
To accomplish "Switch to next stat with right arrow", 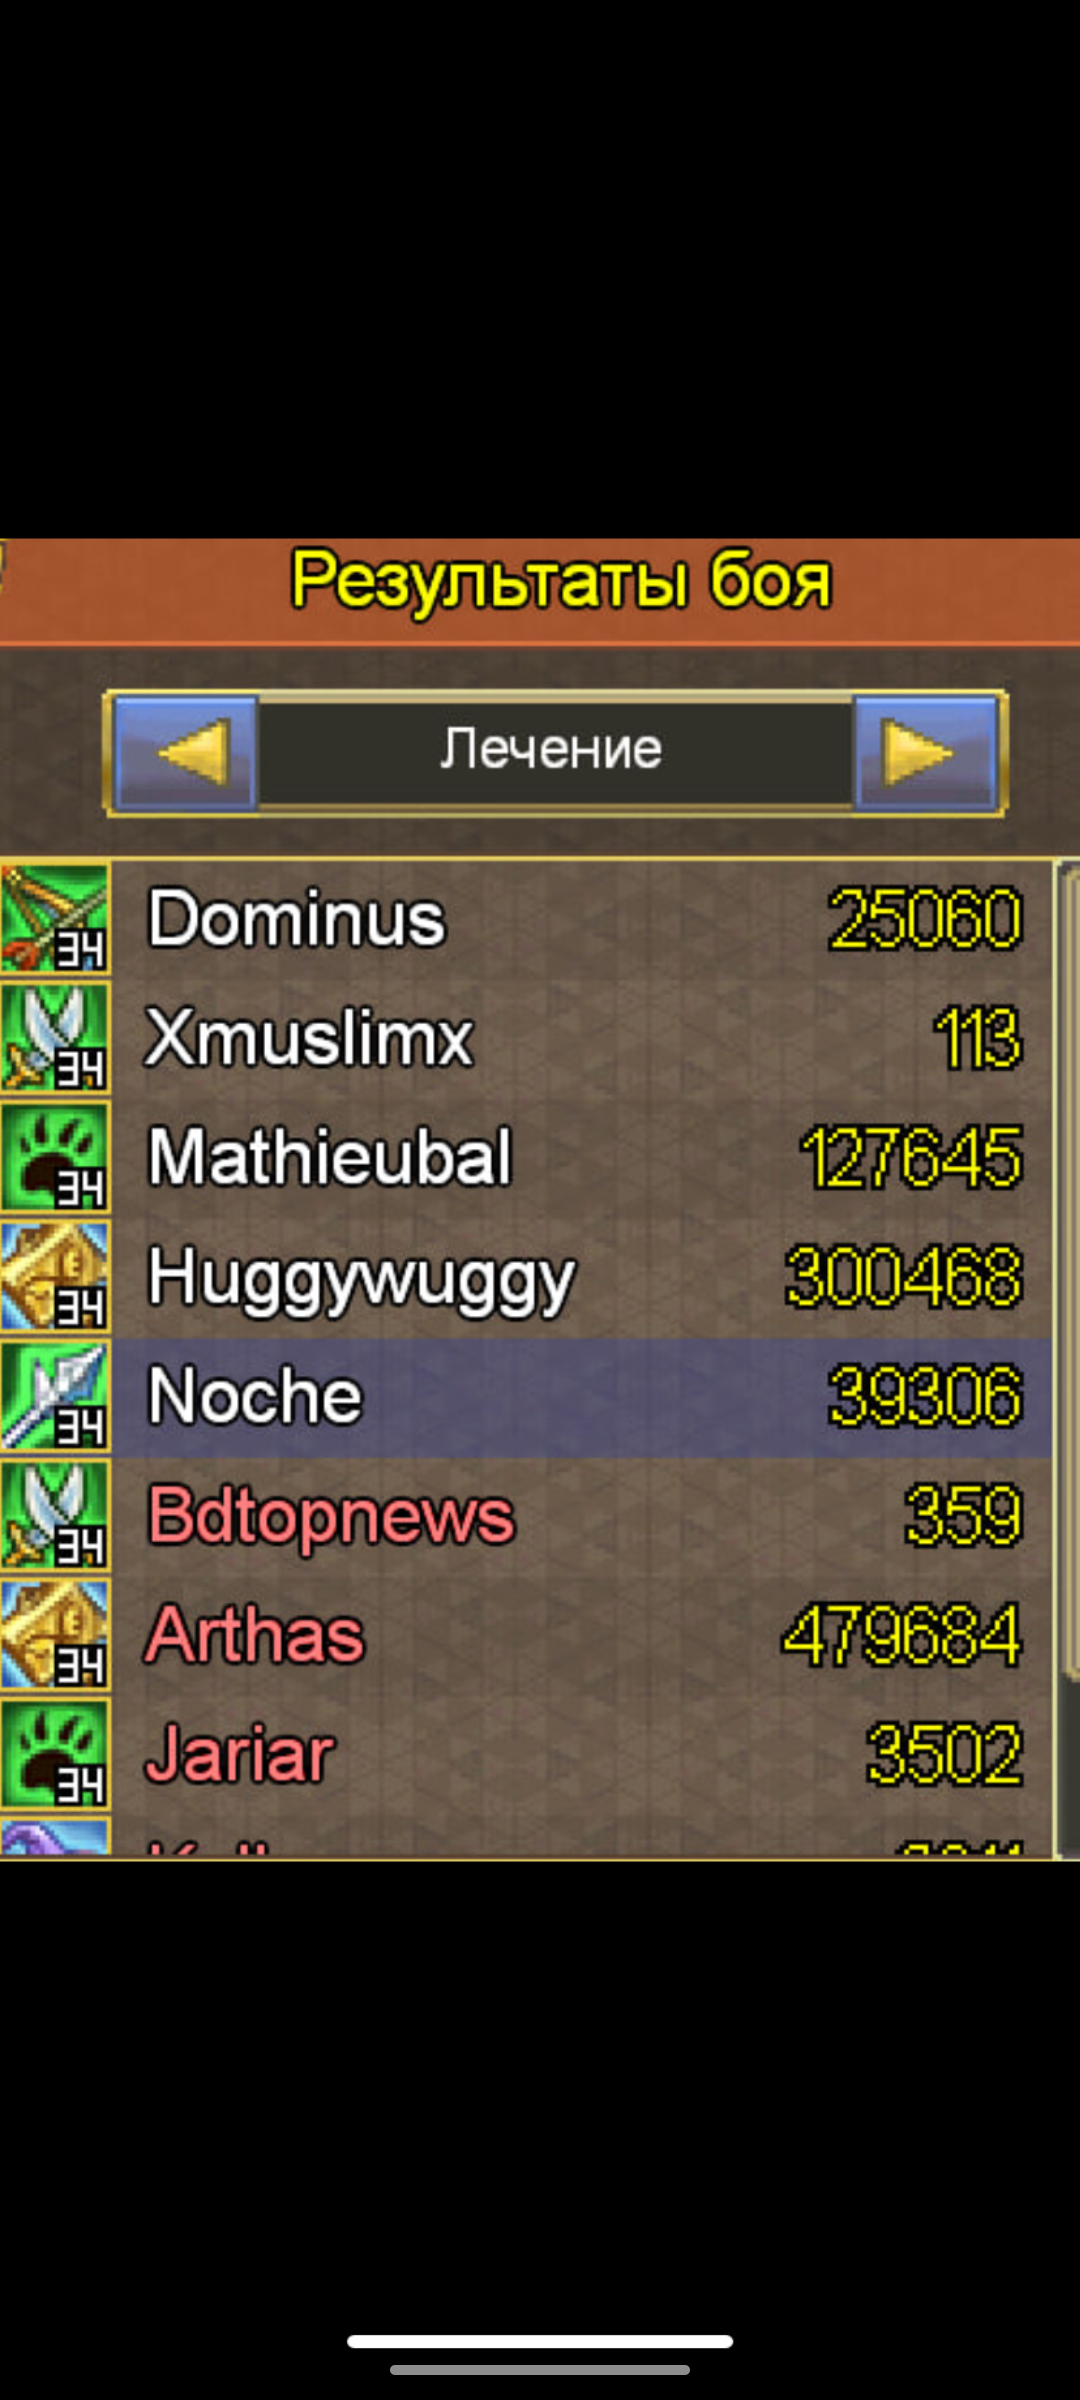I will (x=926, y=752).
